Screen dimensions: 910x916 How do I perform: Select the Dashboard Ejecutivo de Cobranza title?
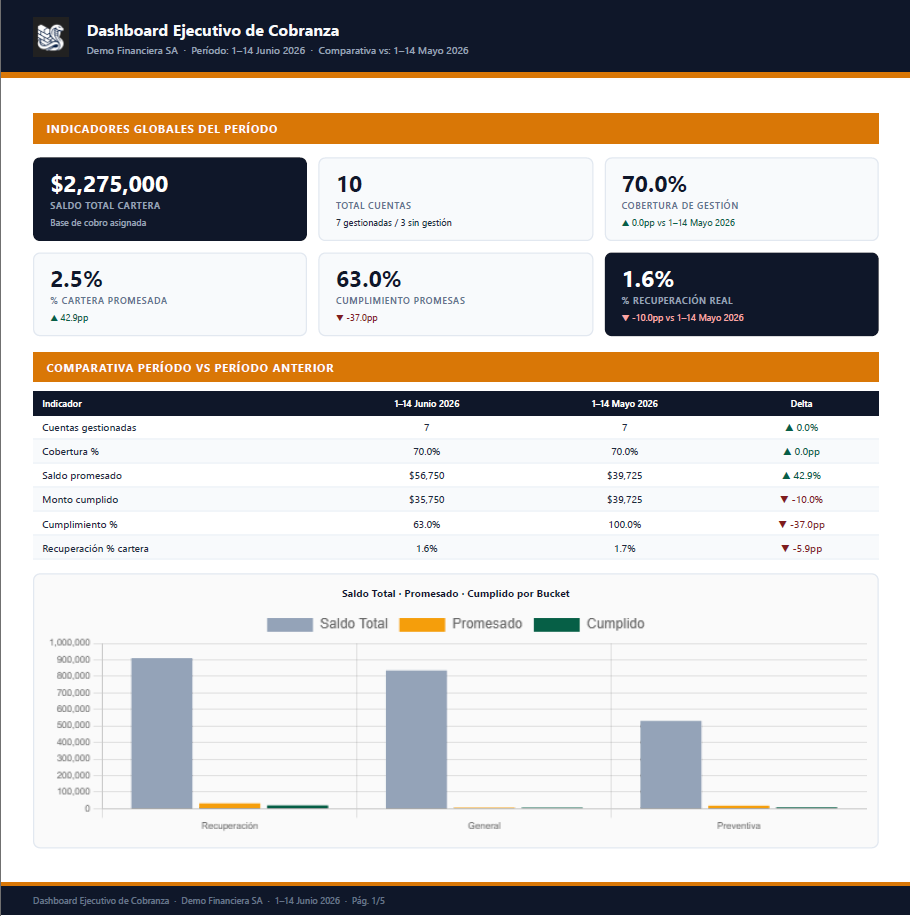(213, 30)
